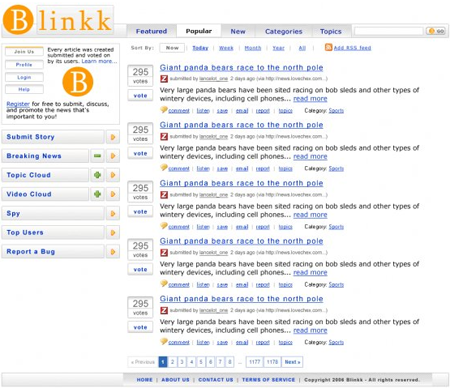Click the arrow next to Breaking News

tap(113, 156)
